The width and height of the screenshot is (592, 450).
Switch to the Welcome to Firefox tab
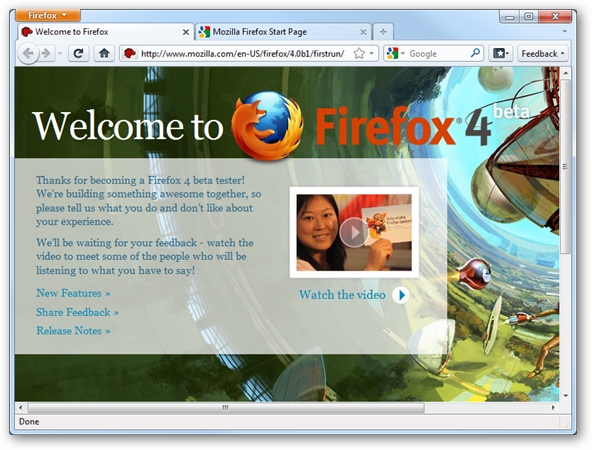pos(106,32)
